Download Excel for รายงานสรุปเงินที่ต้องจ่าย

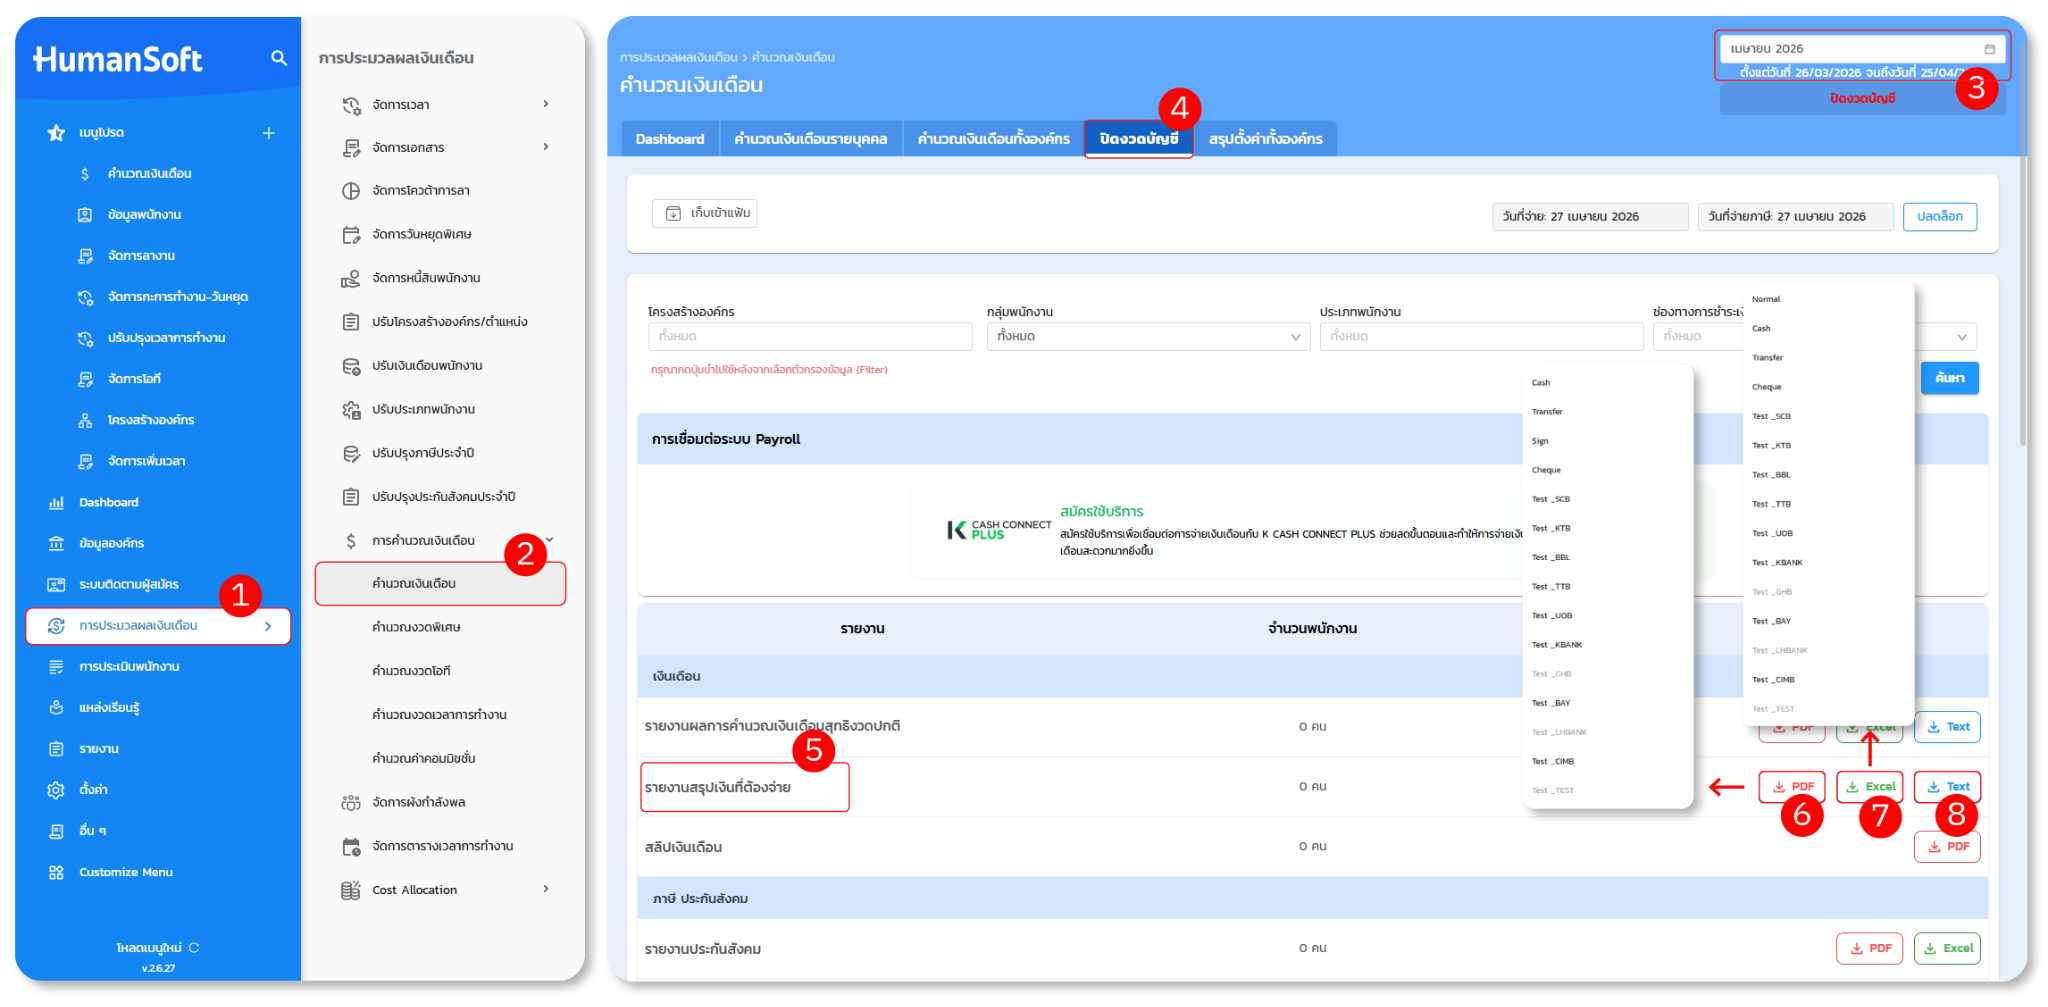tap(1870, 787)
